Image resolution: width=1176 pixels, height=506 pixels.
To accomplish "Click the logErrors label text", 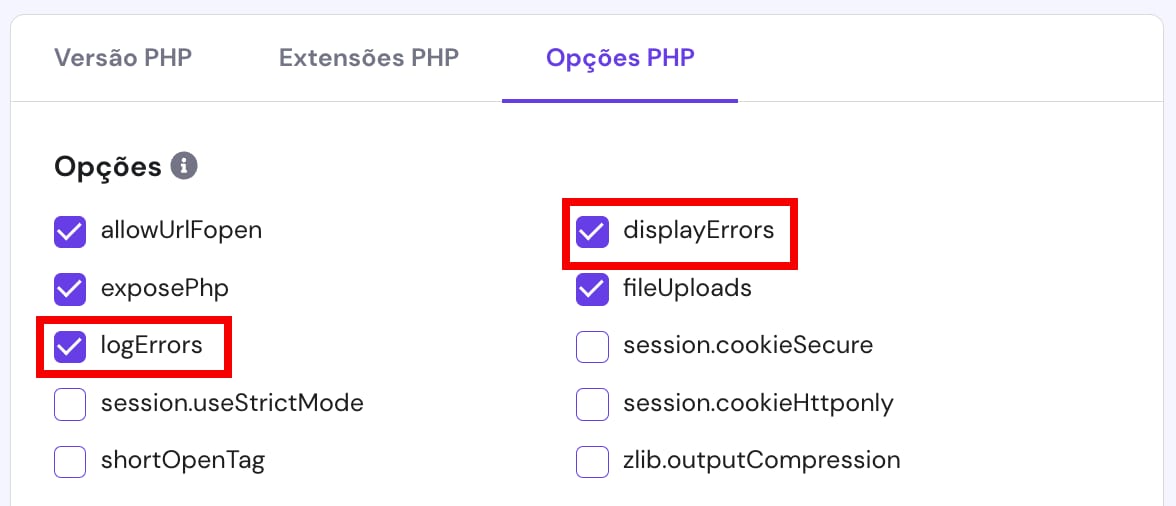I will [152, 346].
